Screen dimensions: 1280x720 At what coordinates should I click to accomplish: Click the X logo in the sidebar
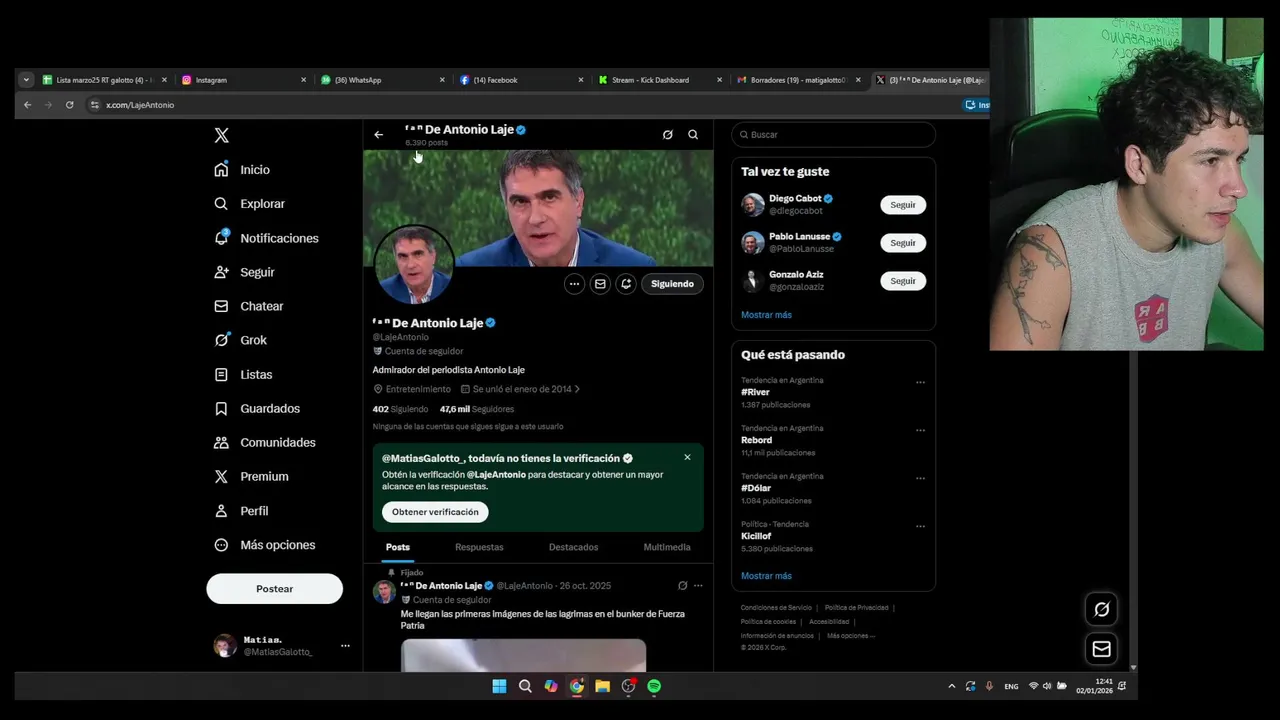[222, 135]
